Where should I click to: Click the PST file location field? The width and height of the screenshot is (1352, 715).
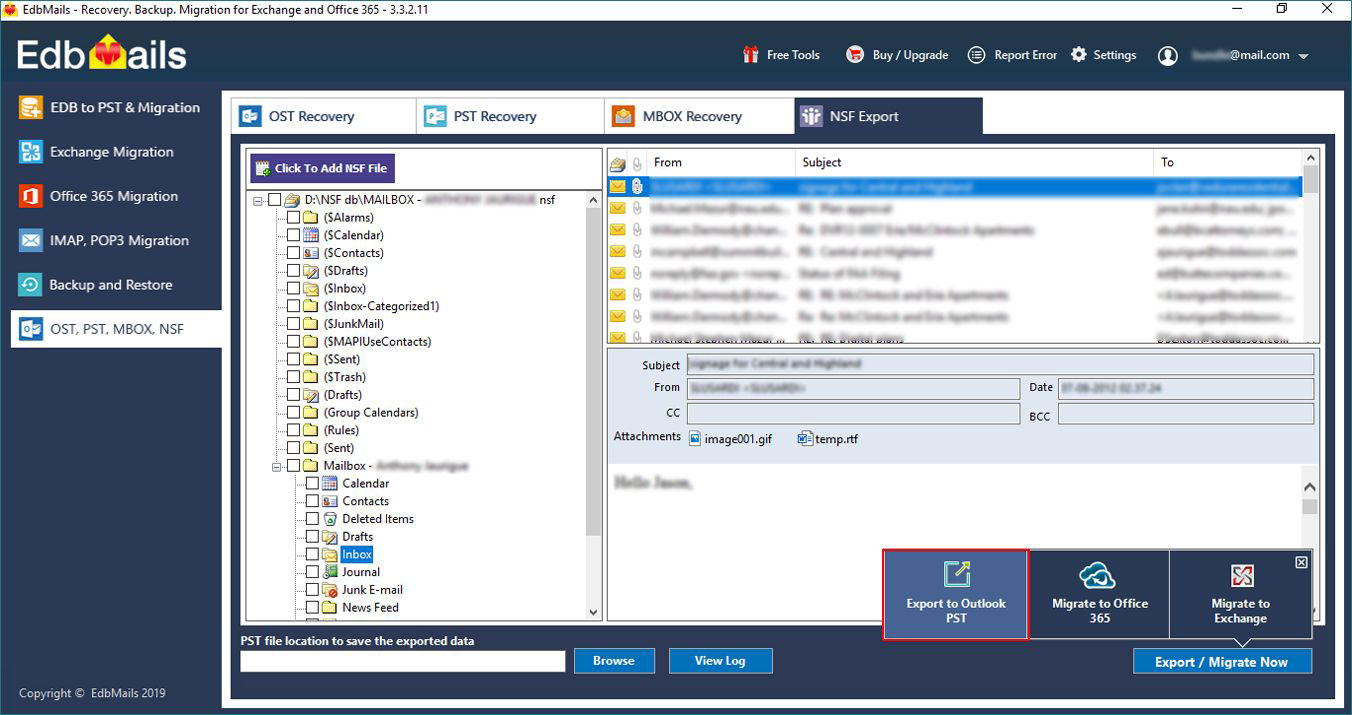(x=403, y=661)
